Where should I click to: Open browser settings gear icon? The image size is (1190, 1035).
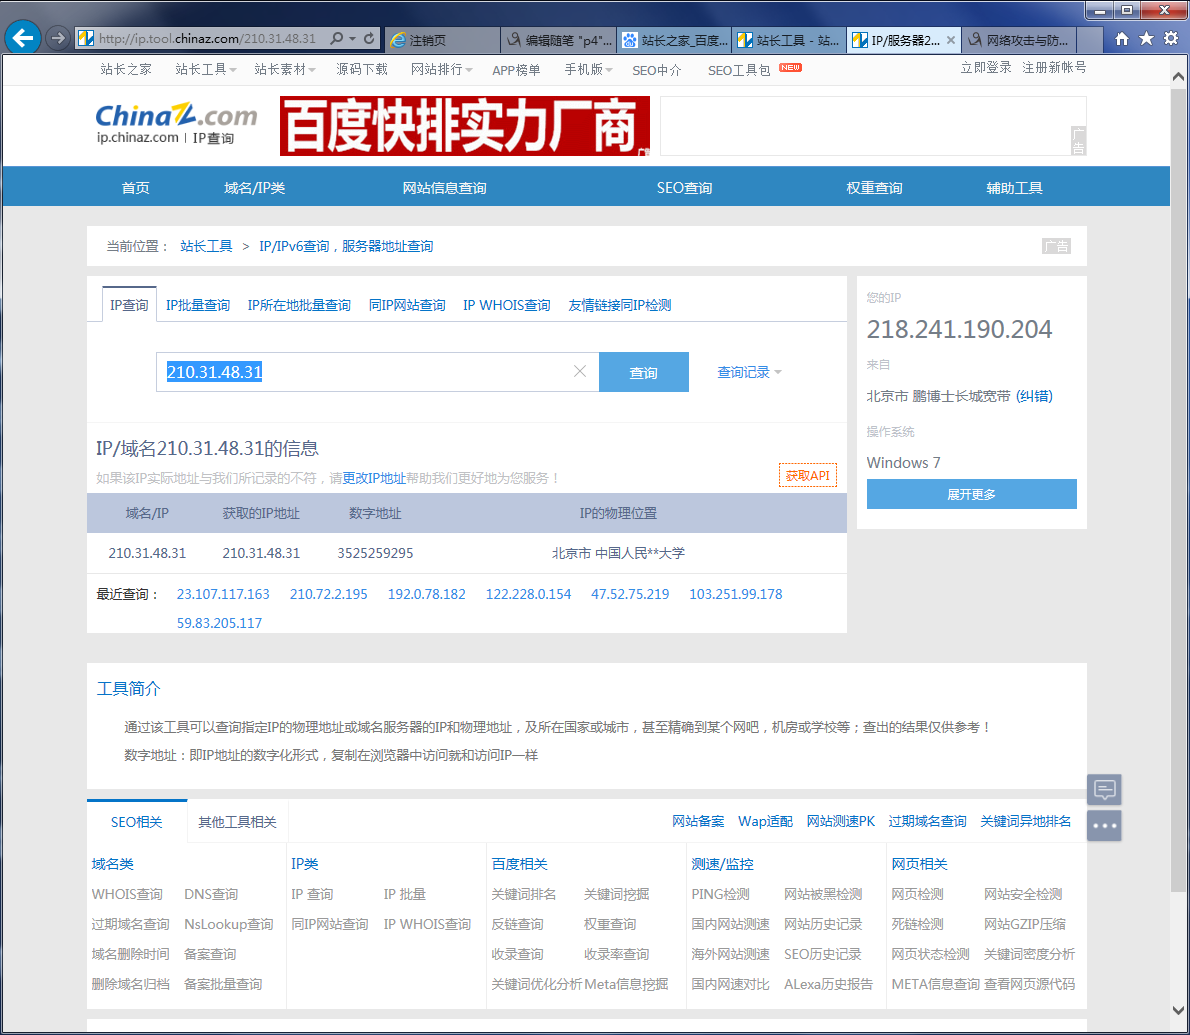[1171, 39]
